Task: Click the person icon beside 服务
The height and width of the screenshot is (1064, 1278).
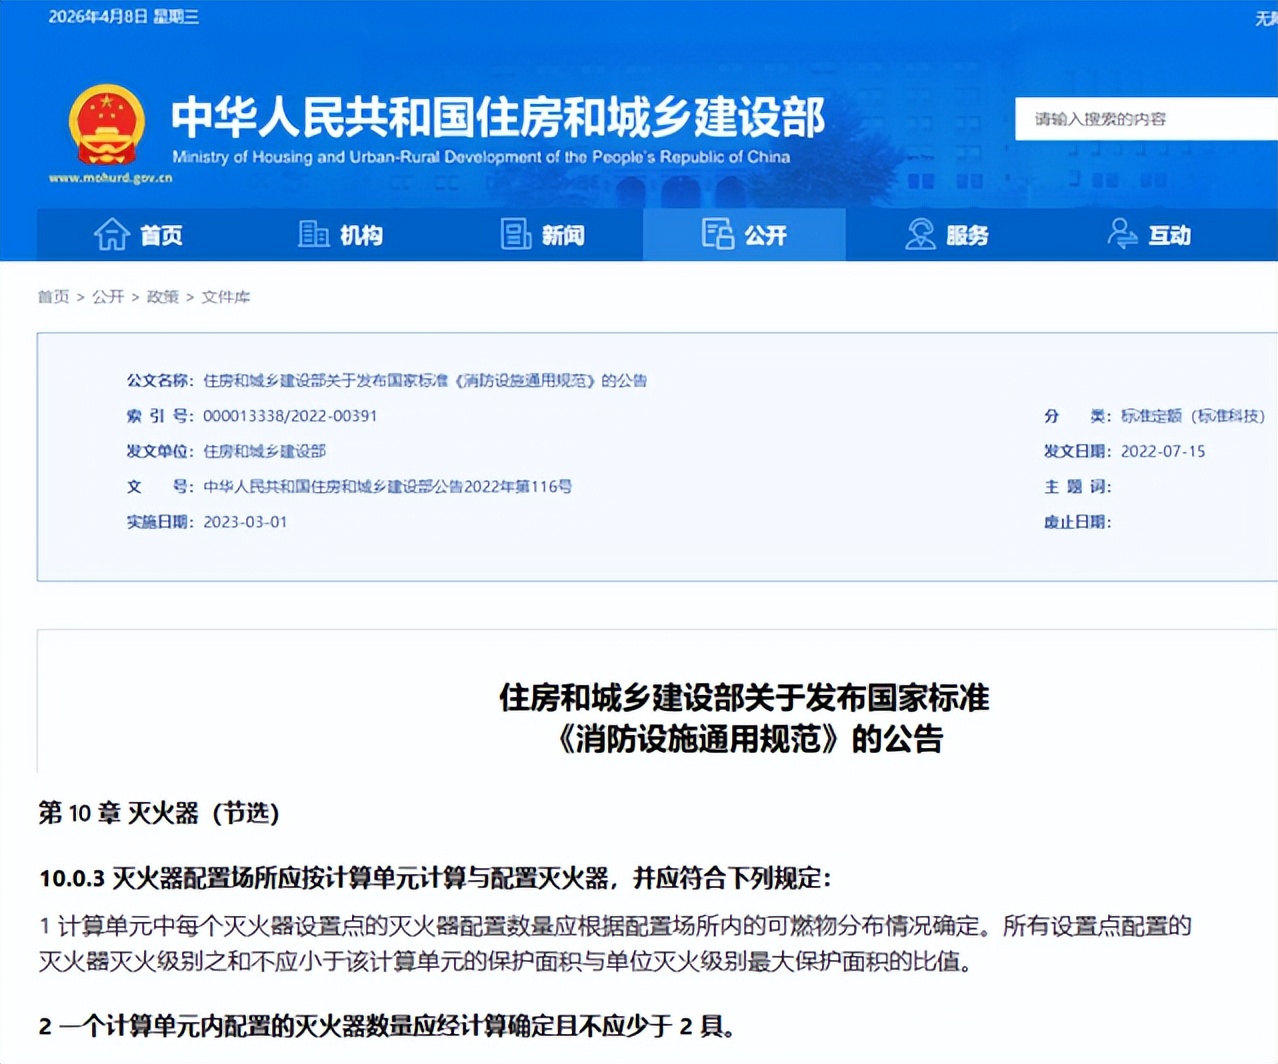Action: [920, 234]
